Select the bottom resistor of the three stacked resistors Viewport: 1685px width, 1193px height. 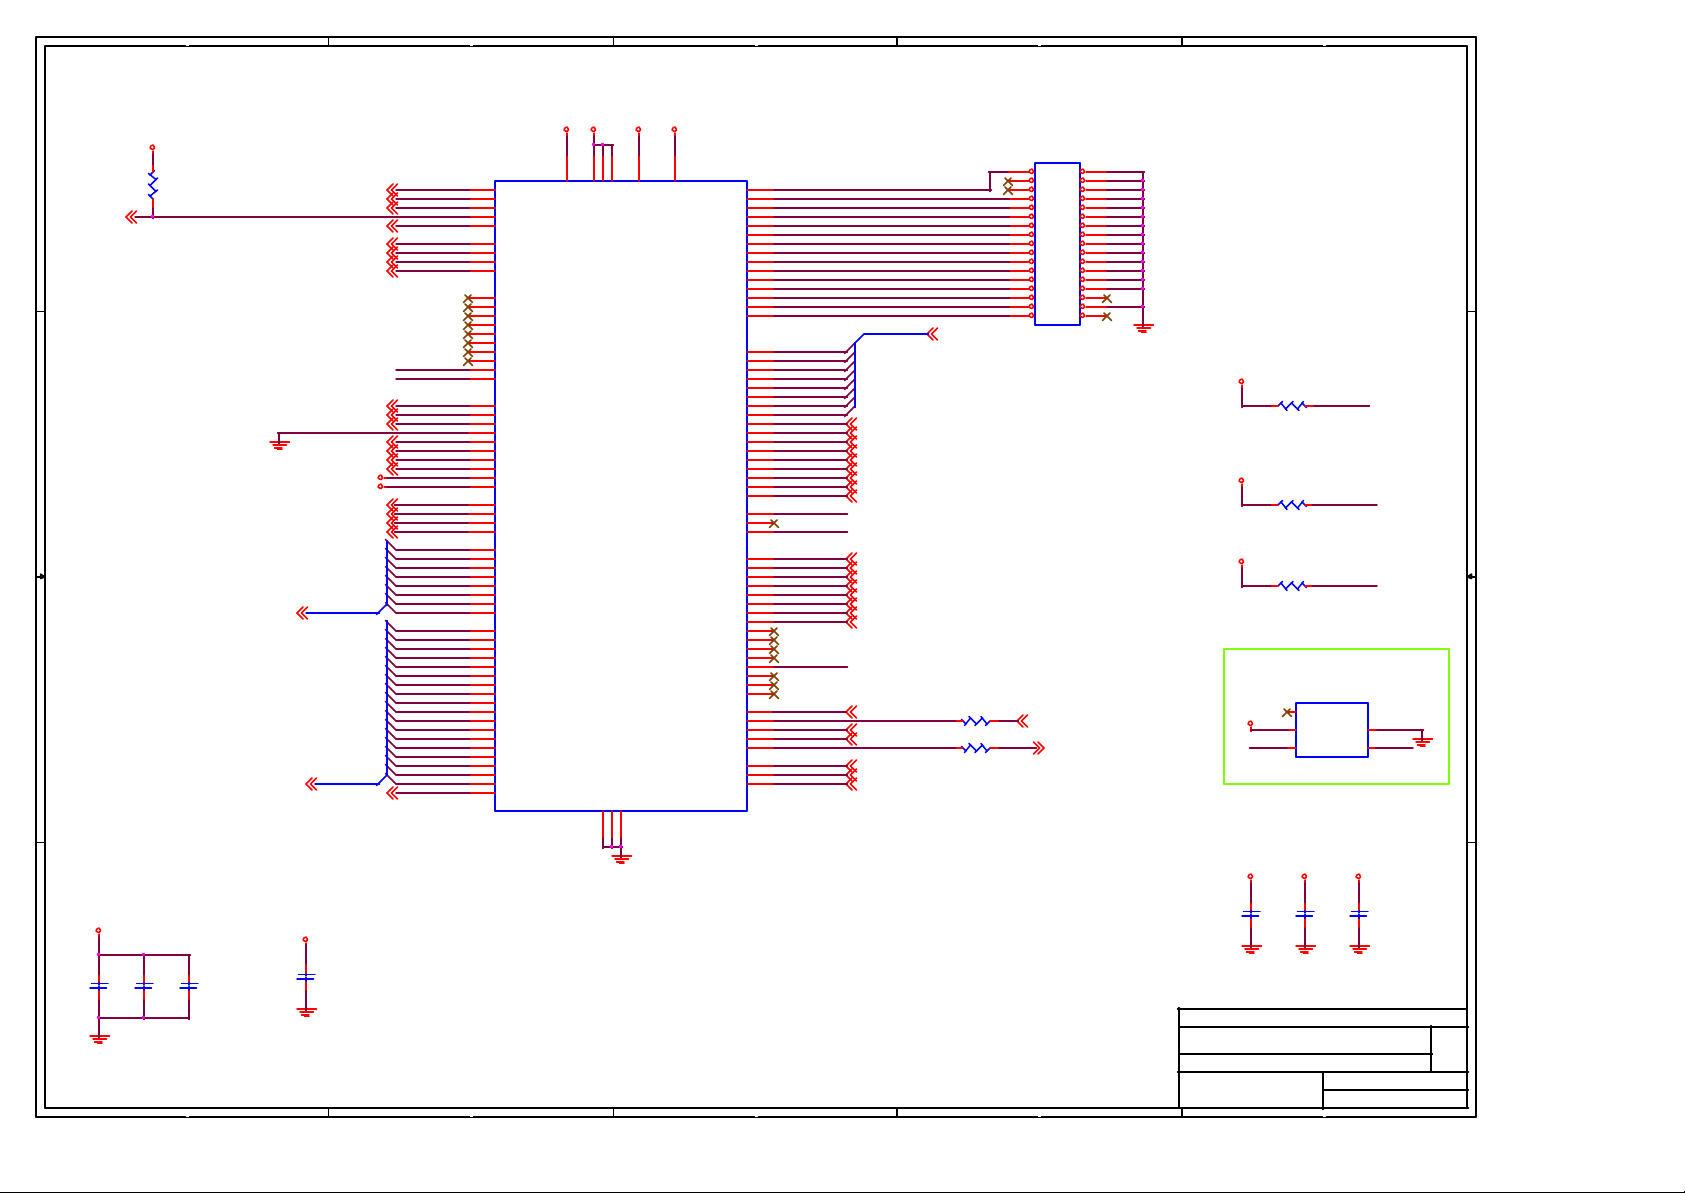pos(1292,586)
